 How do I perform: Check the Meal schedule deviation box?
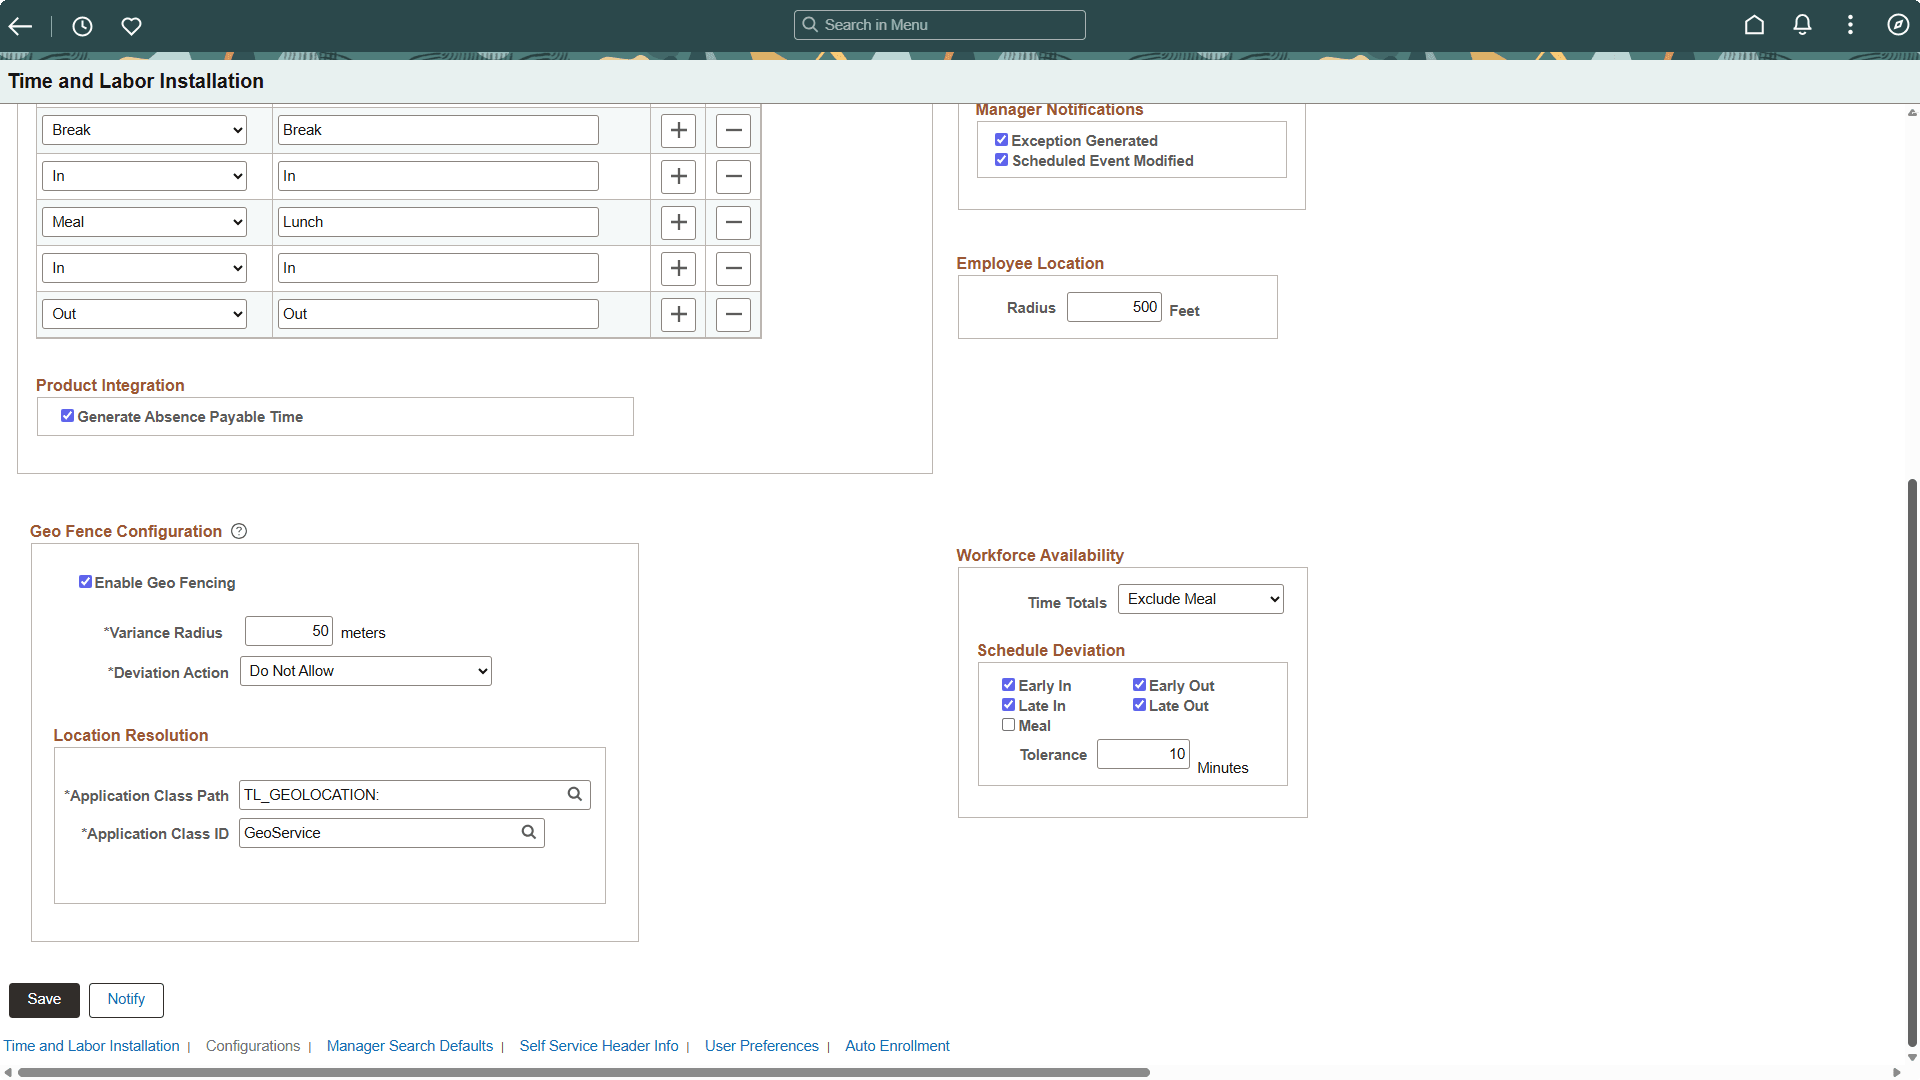pyautogui.click(x=1008, y=725)
